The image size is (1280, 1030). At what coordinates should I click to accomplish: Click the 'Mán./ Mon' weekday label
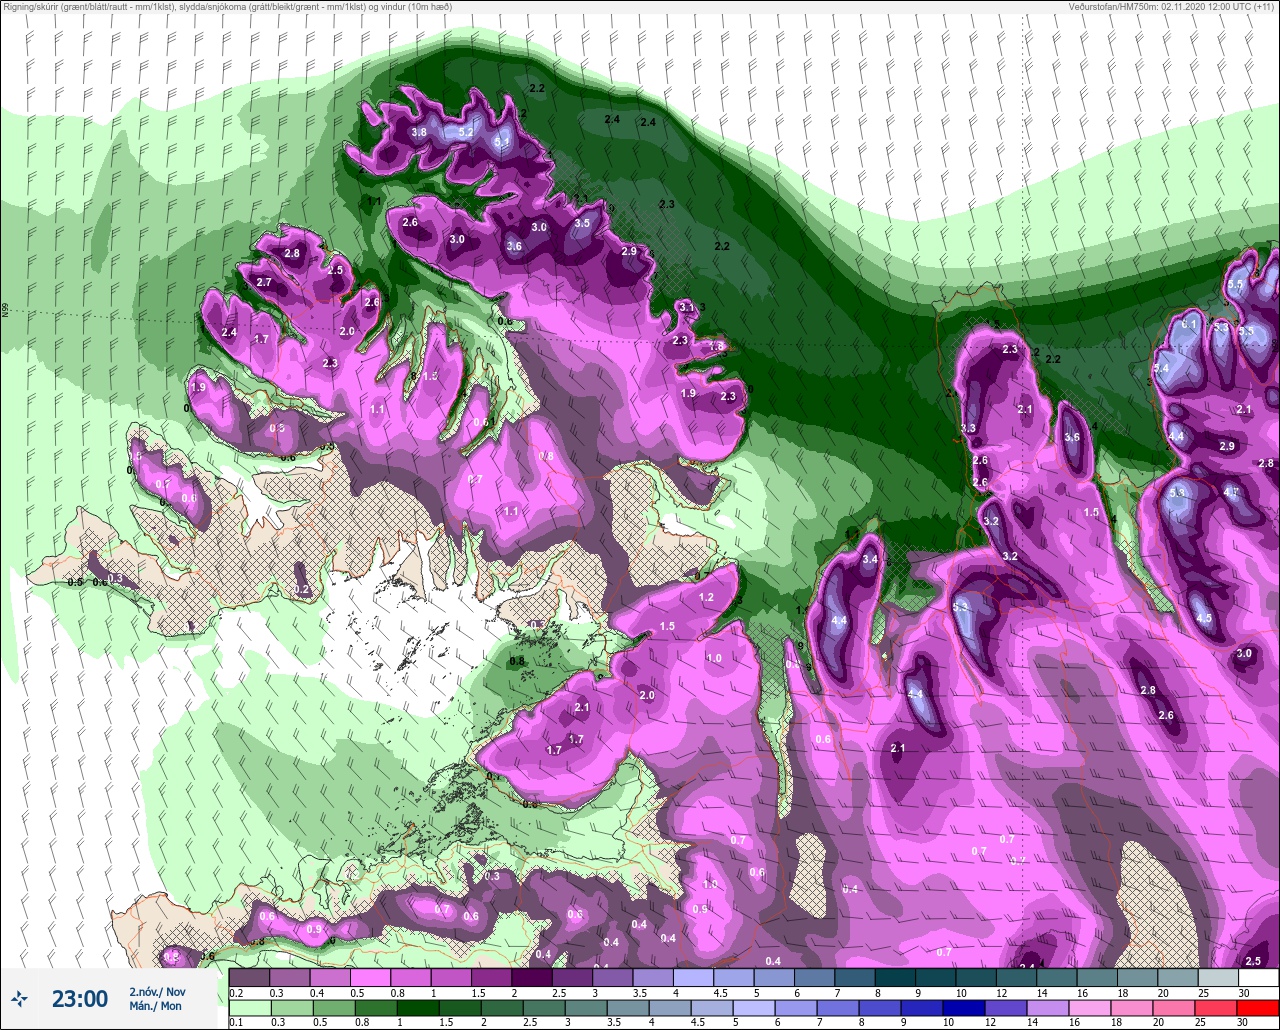coord(156,1006)
